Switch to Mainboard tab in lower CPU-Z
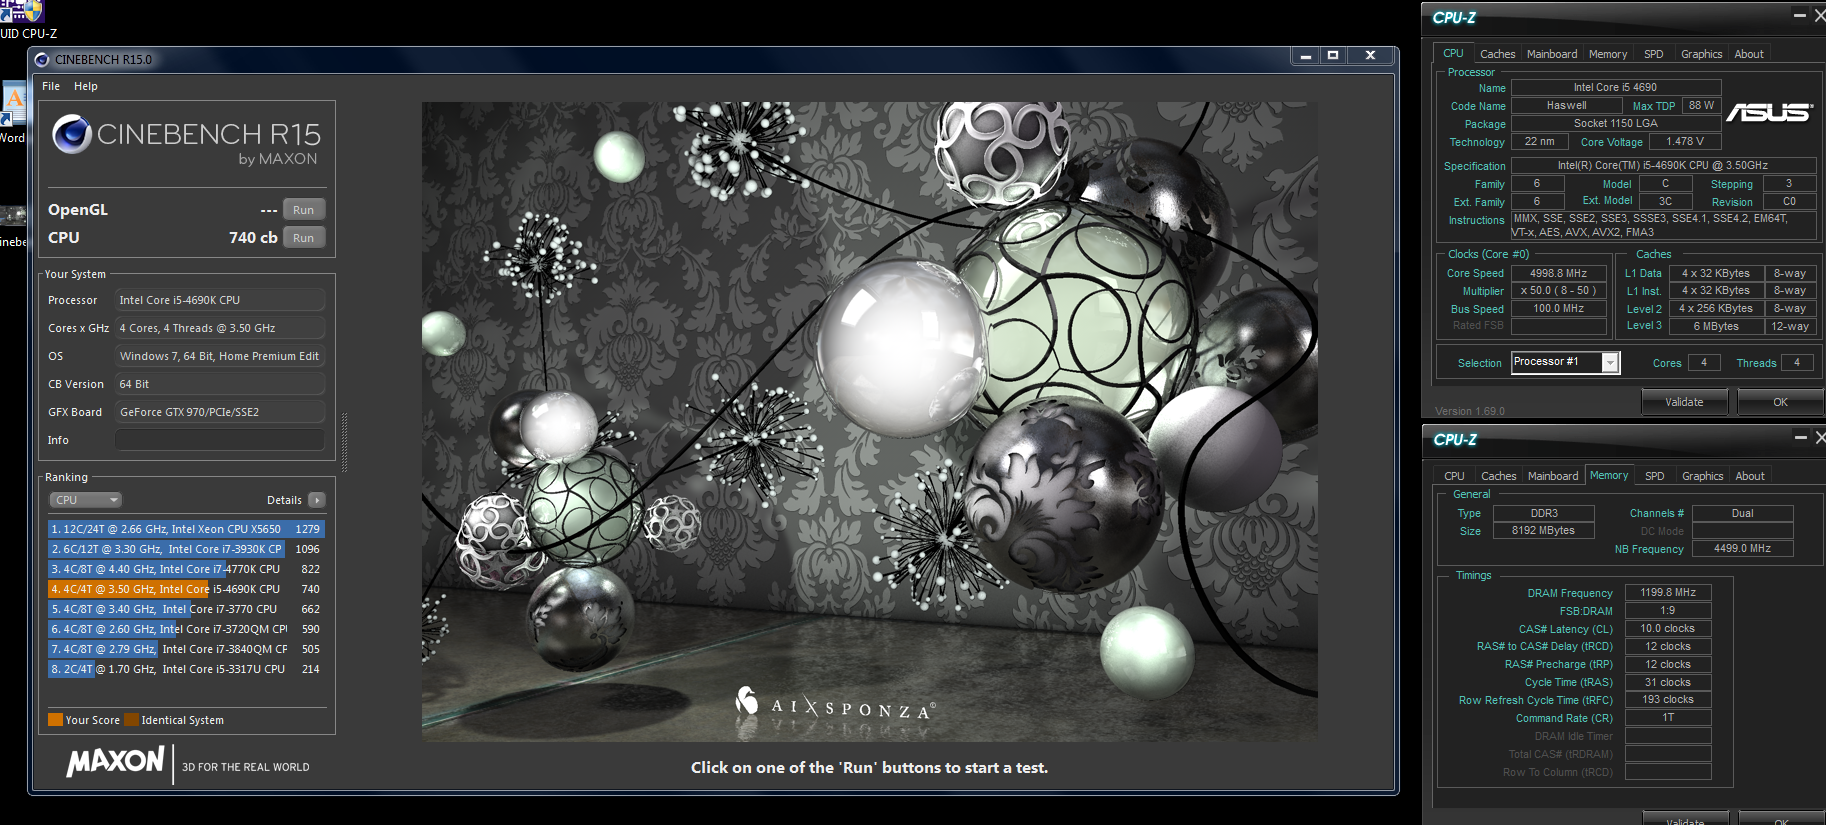 pyautogui.click(x=1553, y=476)
